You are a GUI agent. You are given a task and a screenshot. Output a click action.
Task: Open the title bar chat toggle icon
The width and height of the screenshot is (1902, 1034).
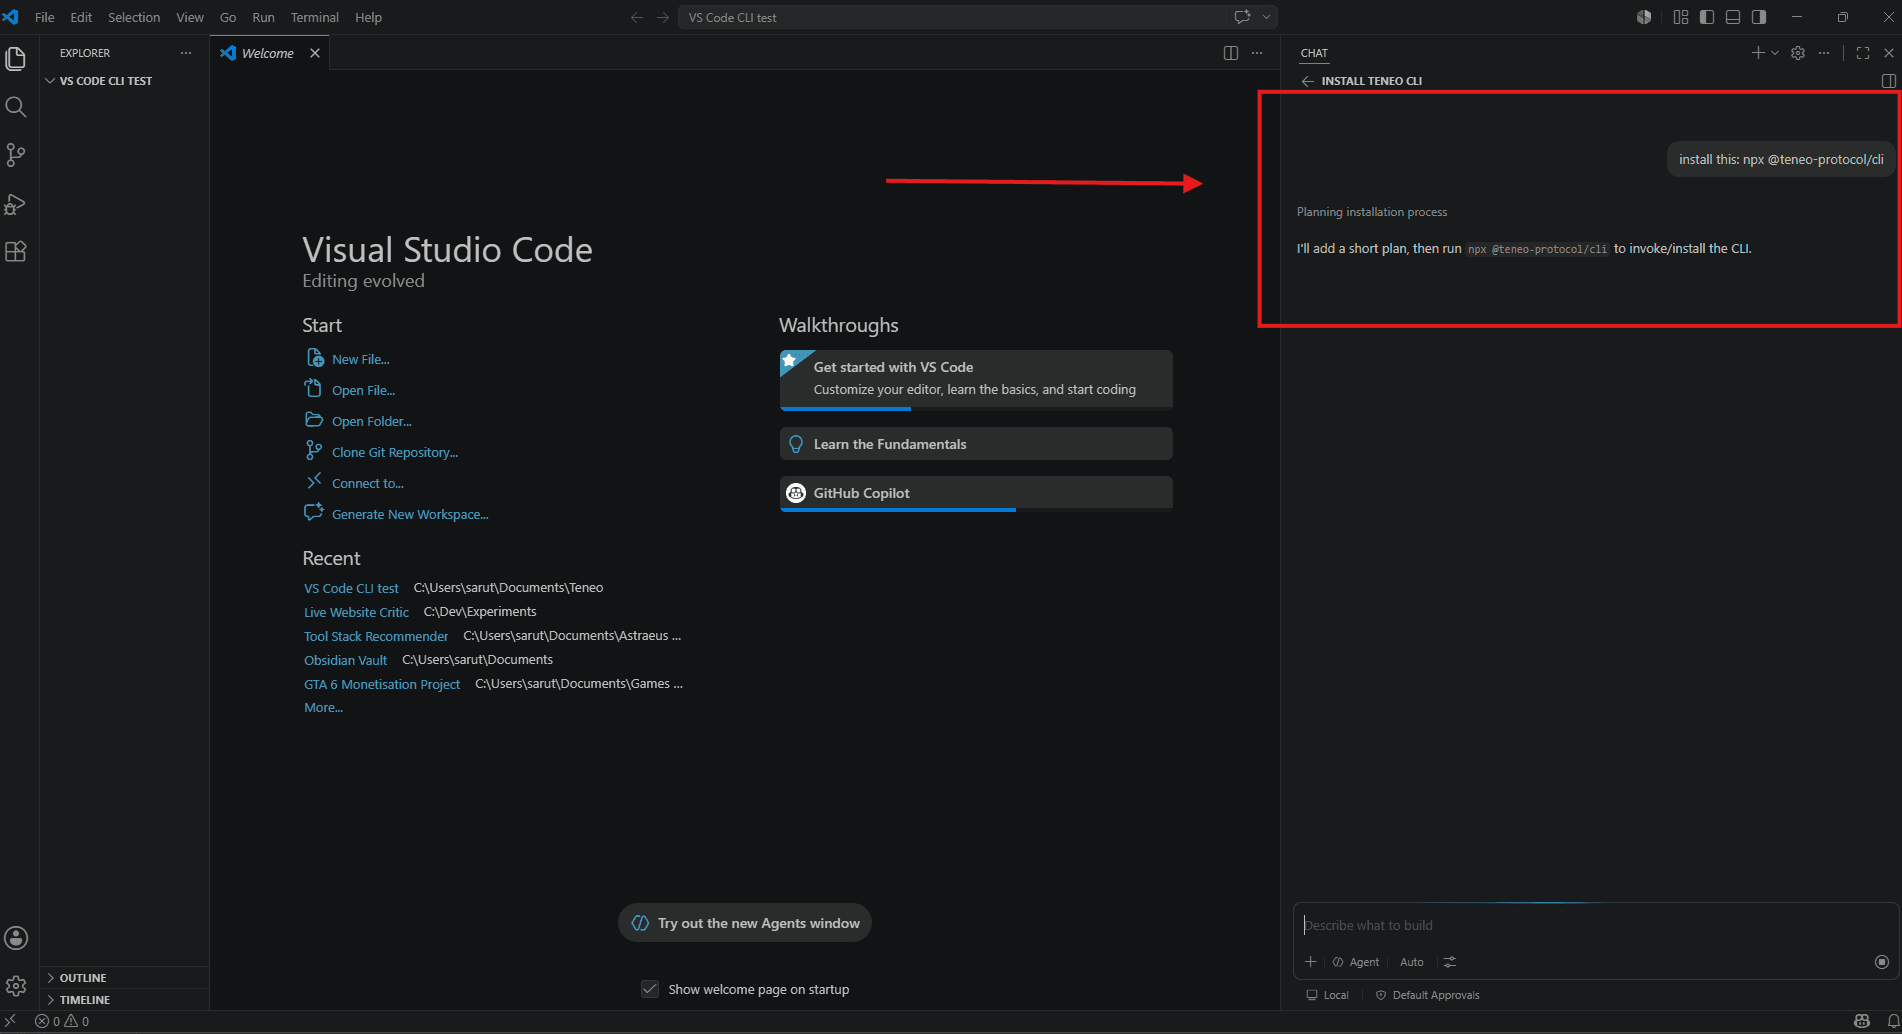click(x=1242, y=17)
